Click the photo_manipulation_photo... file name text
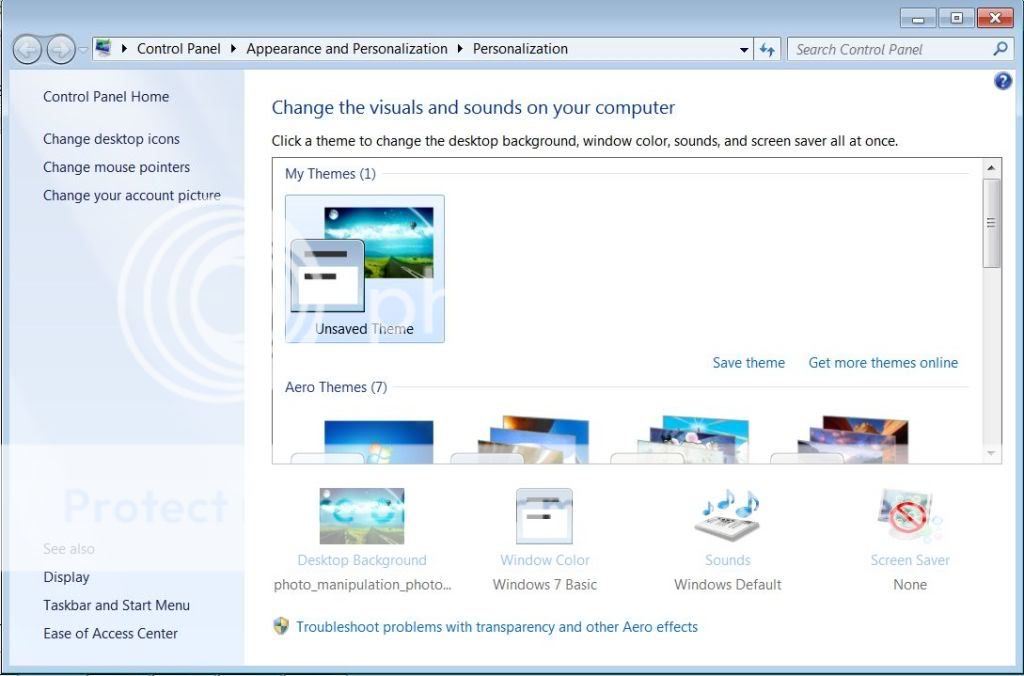 click(x=362, y=585)
